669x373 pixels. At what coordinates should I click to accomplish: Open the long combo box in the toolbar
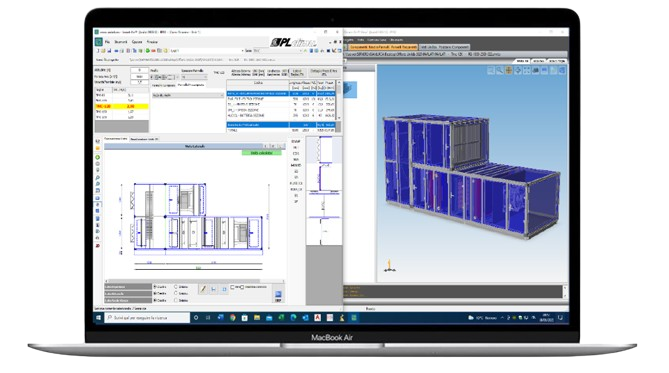[x=207, y=51]
